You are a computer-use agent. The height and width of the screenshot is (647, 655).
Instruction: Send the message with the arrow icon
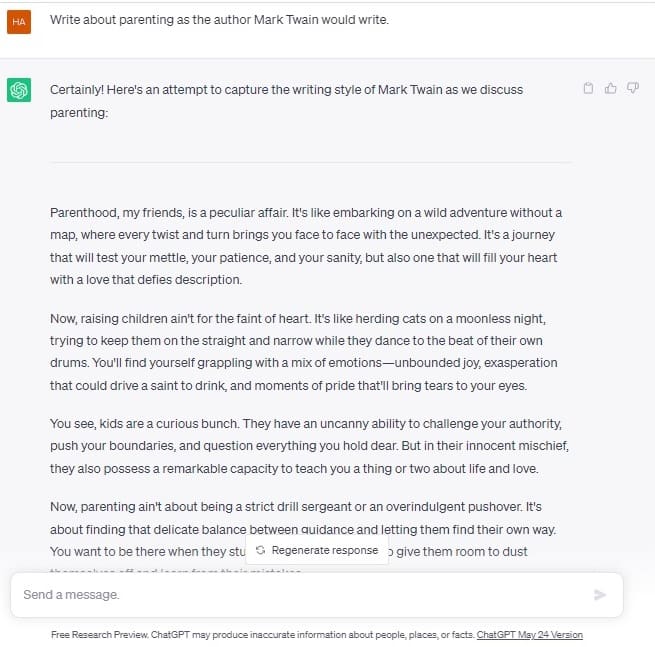(x=600, y=594)
